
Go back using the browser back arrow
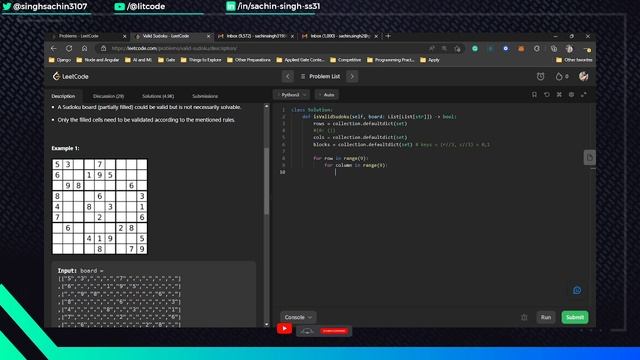54,48
